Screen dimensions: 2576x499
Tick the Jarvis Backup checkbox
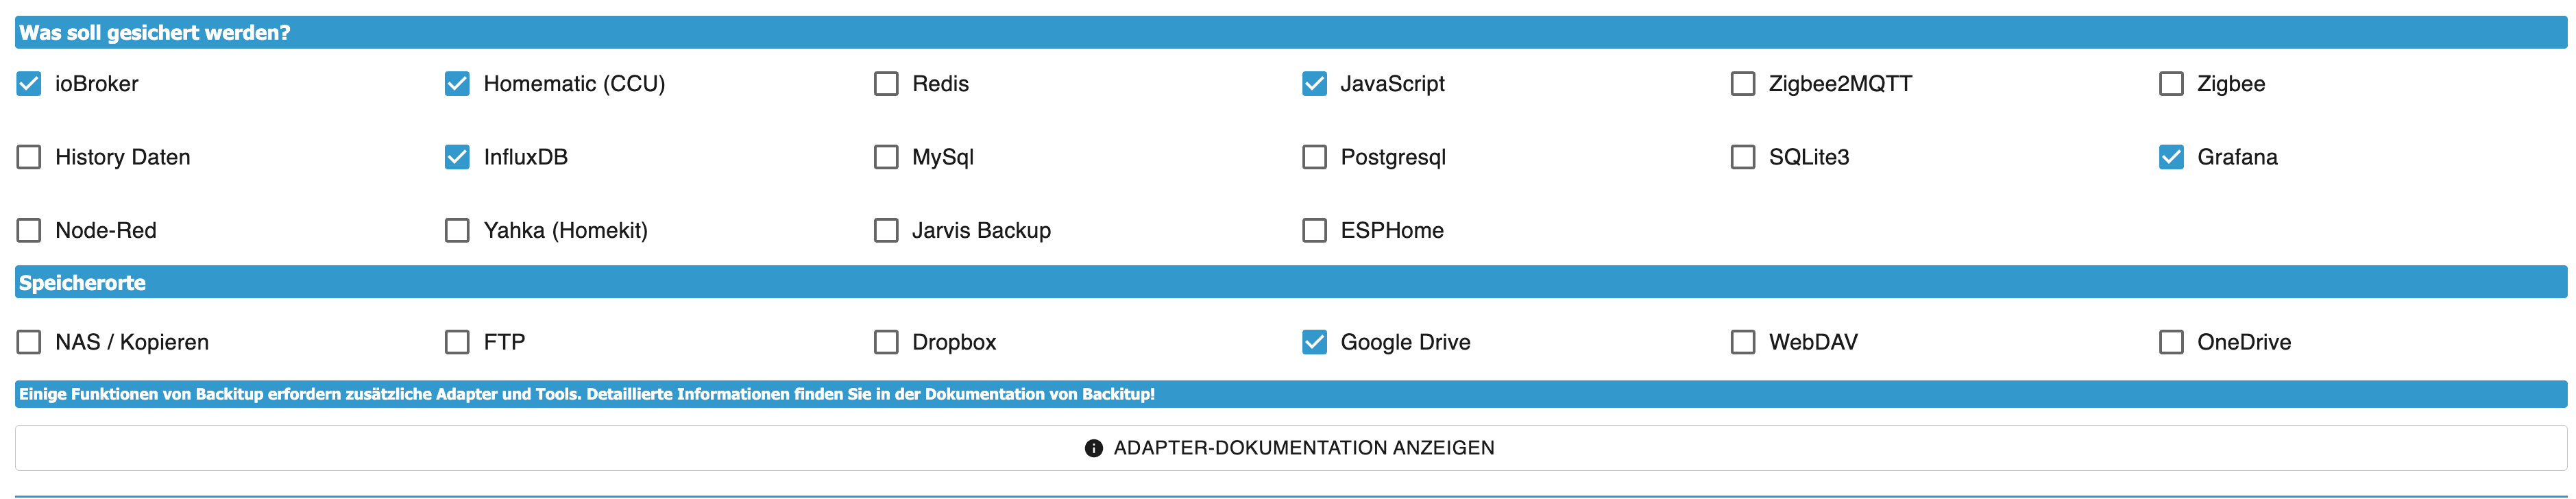(x=886, y=231)
